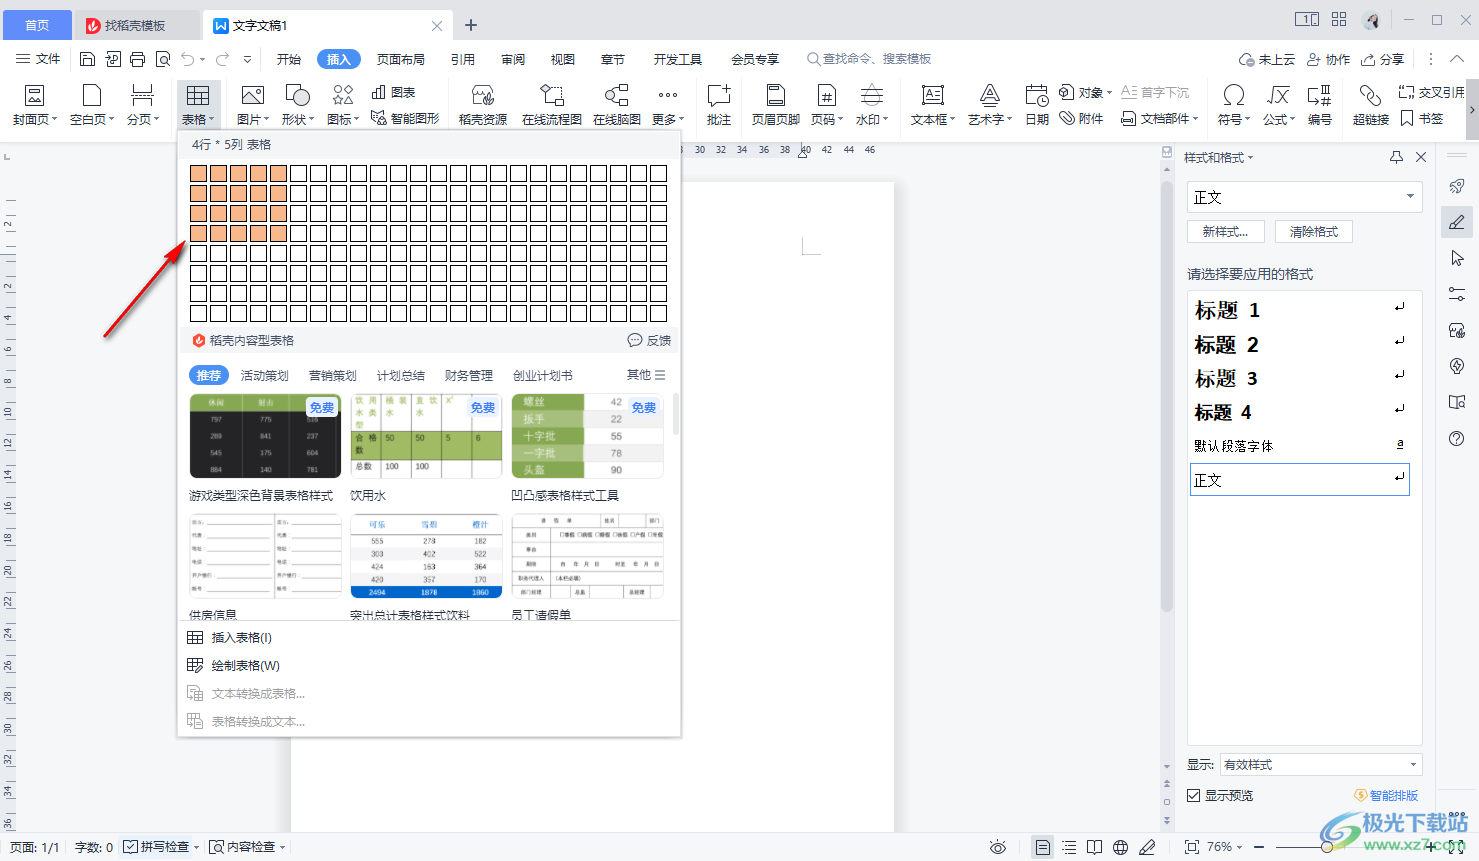This screenshot has height=861, width=1479.
Task: Insert a 书签 bookmark
Action: (x=1422, y=118)
